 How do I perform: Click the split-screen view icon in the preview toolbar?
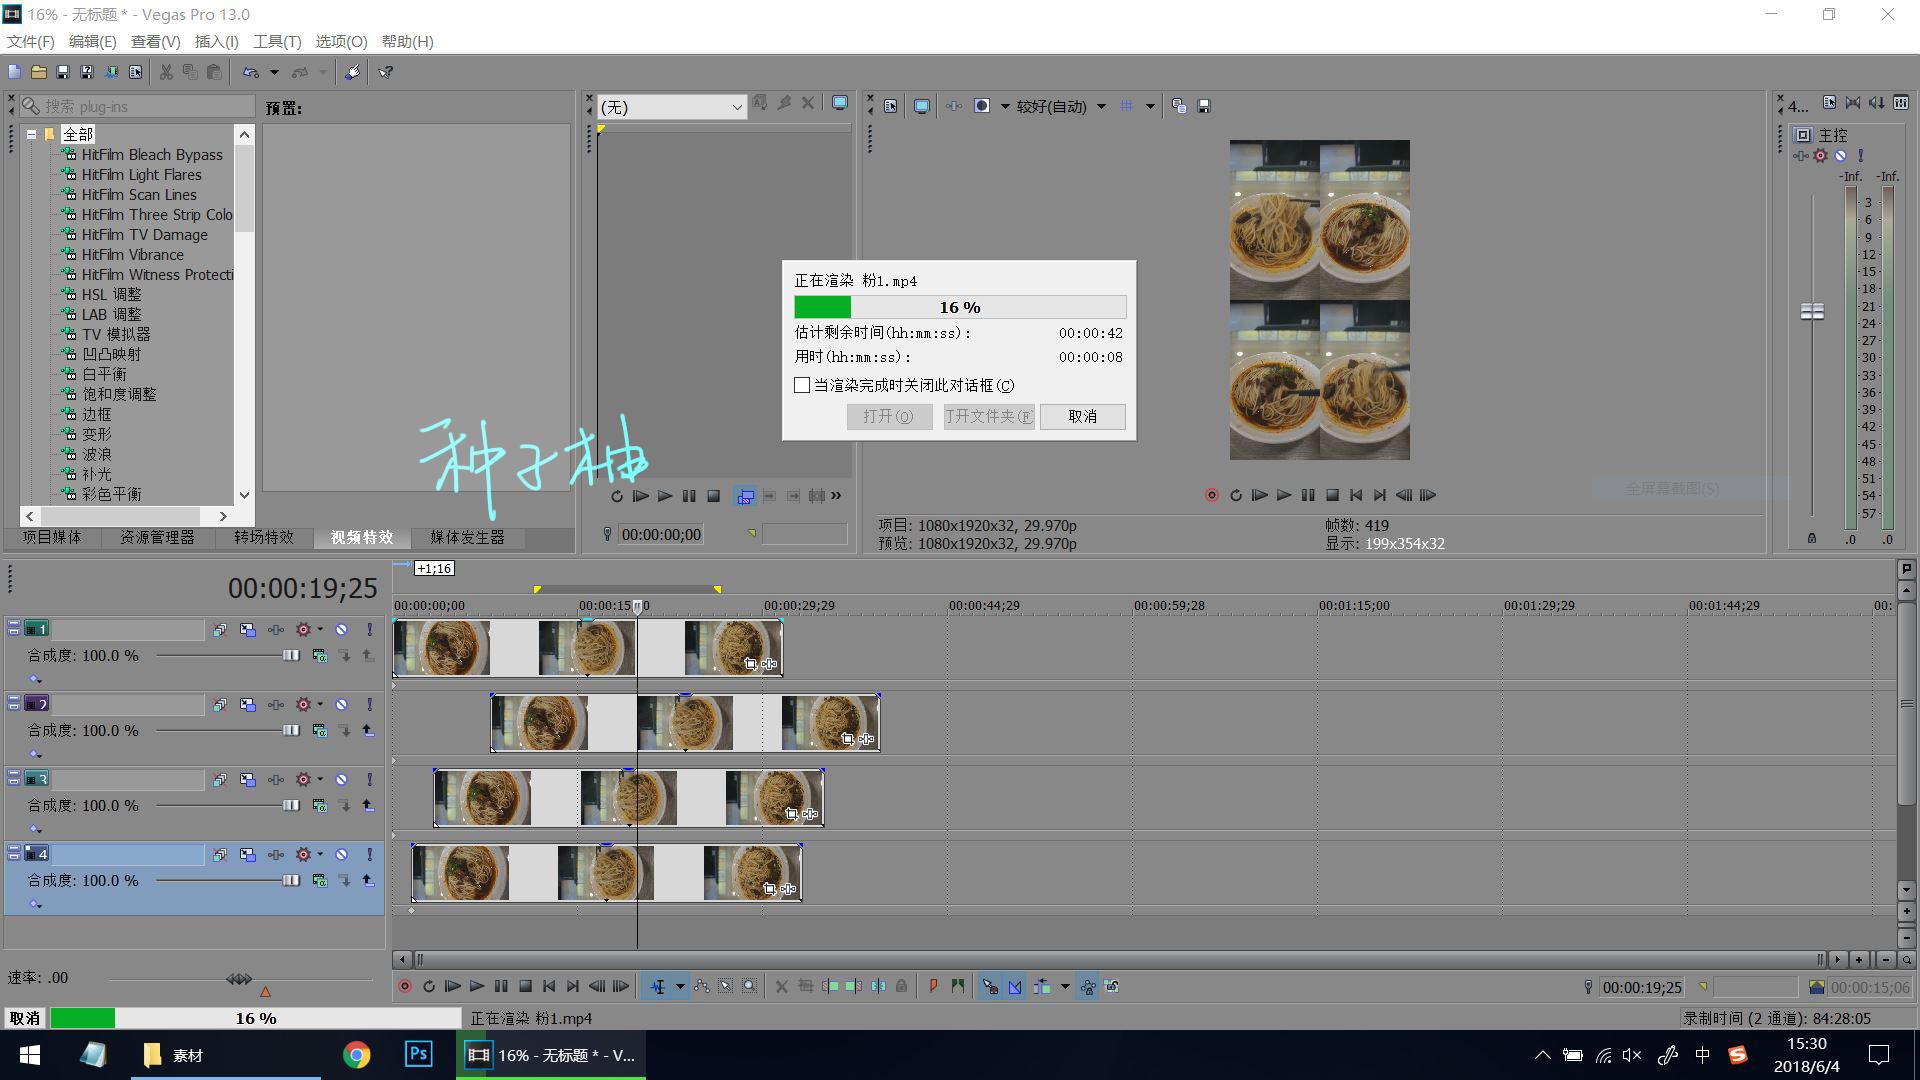(x=981, y=106)
